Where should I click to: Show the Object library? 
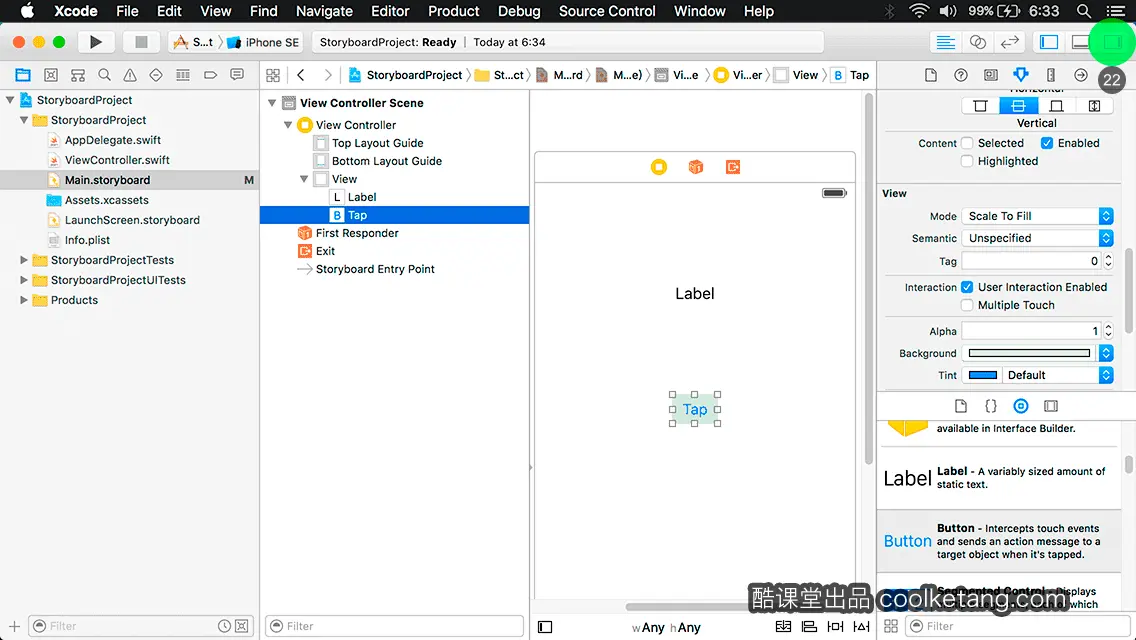click(x=1021, y=406)
